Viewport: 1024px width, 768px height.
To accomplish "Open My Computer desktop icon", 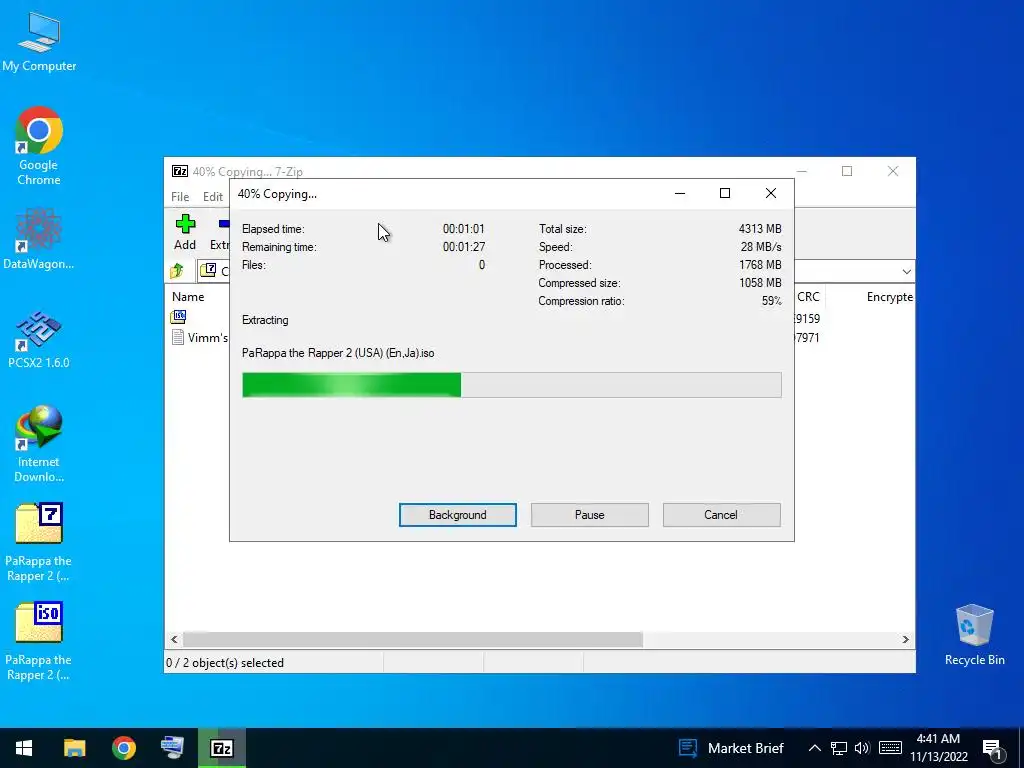I will 39,40.
